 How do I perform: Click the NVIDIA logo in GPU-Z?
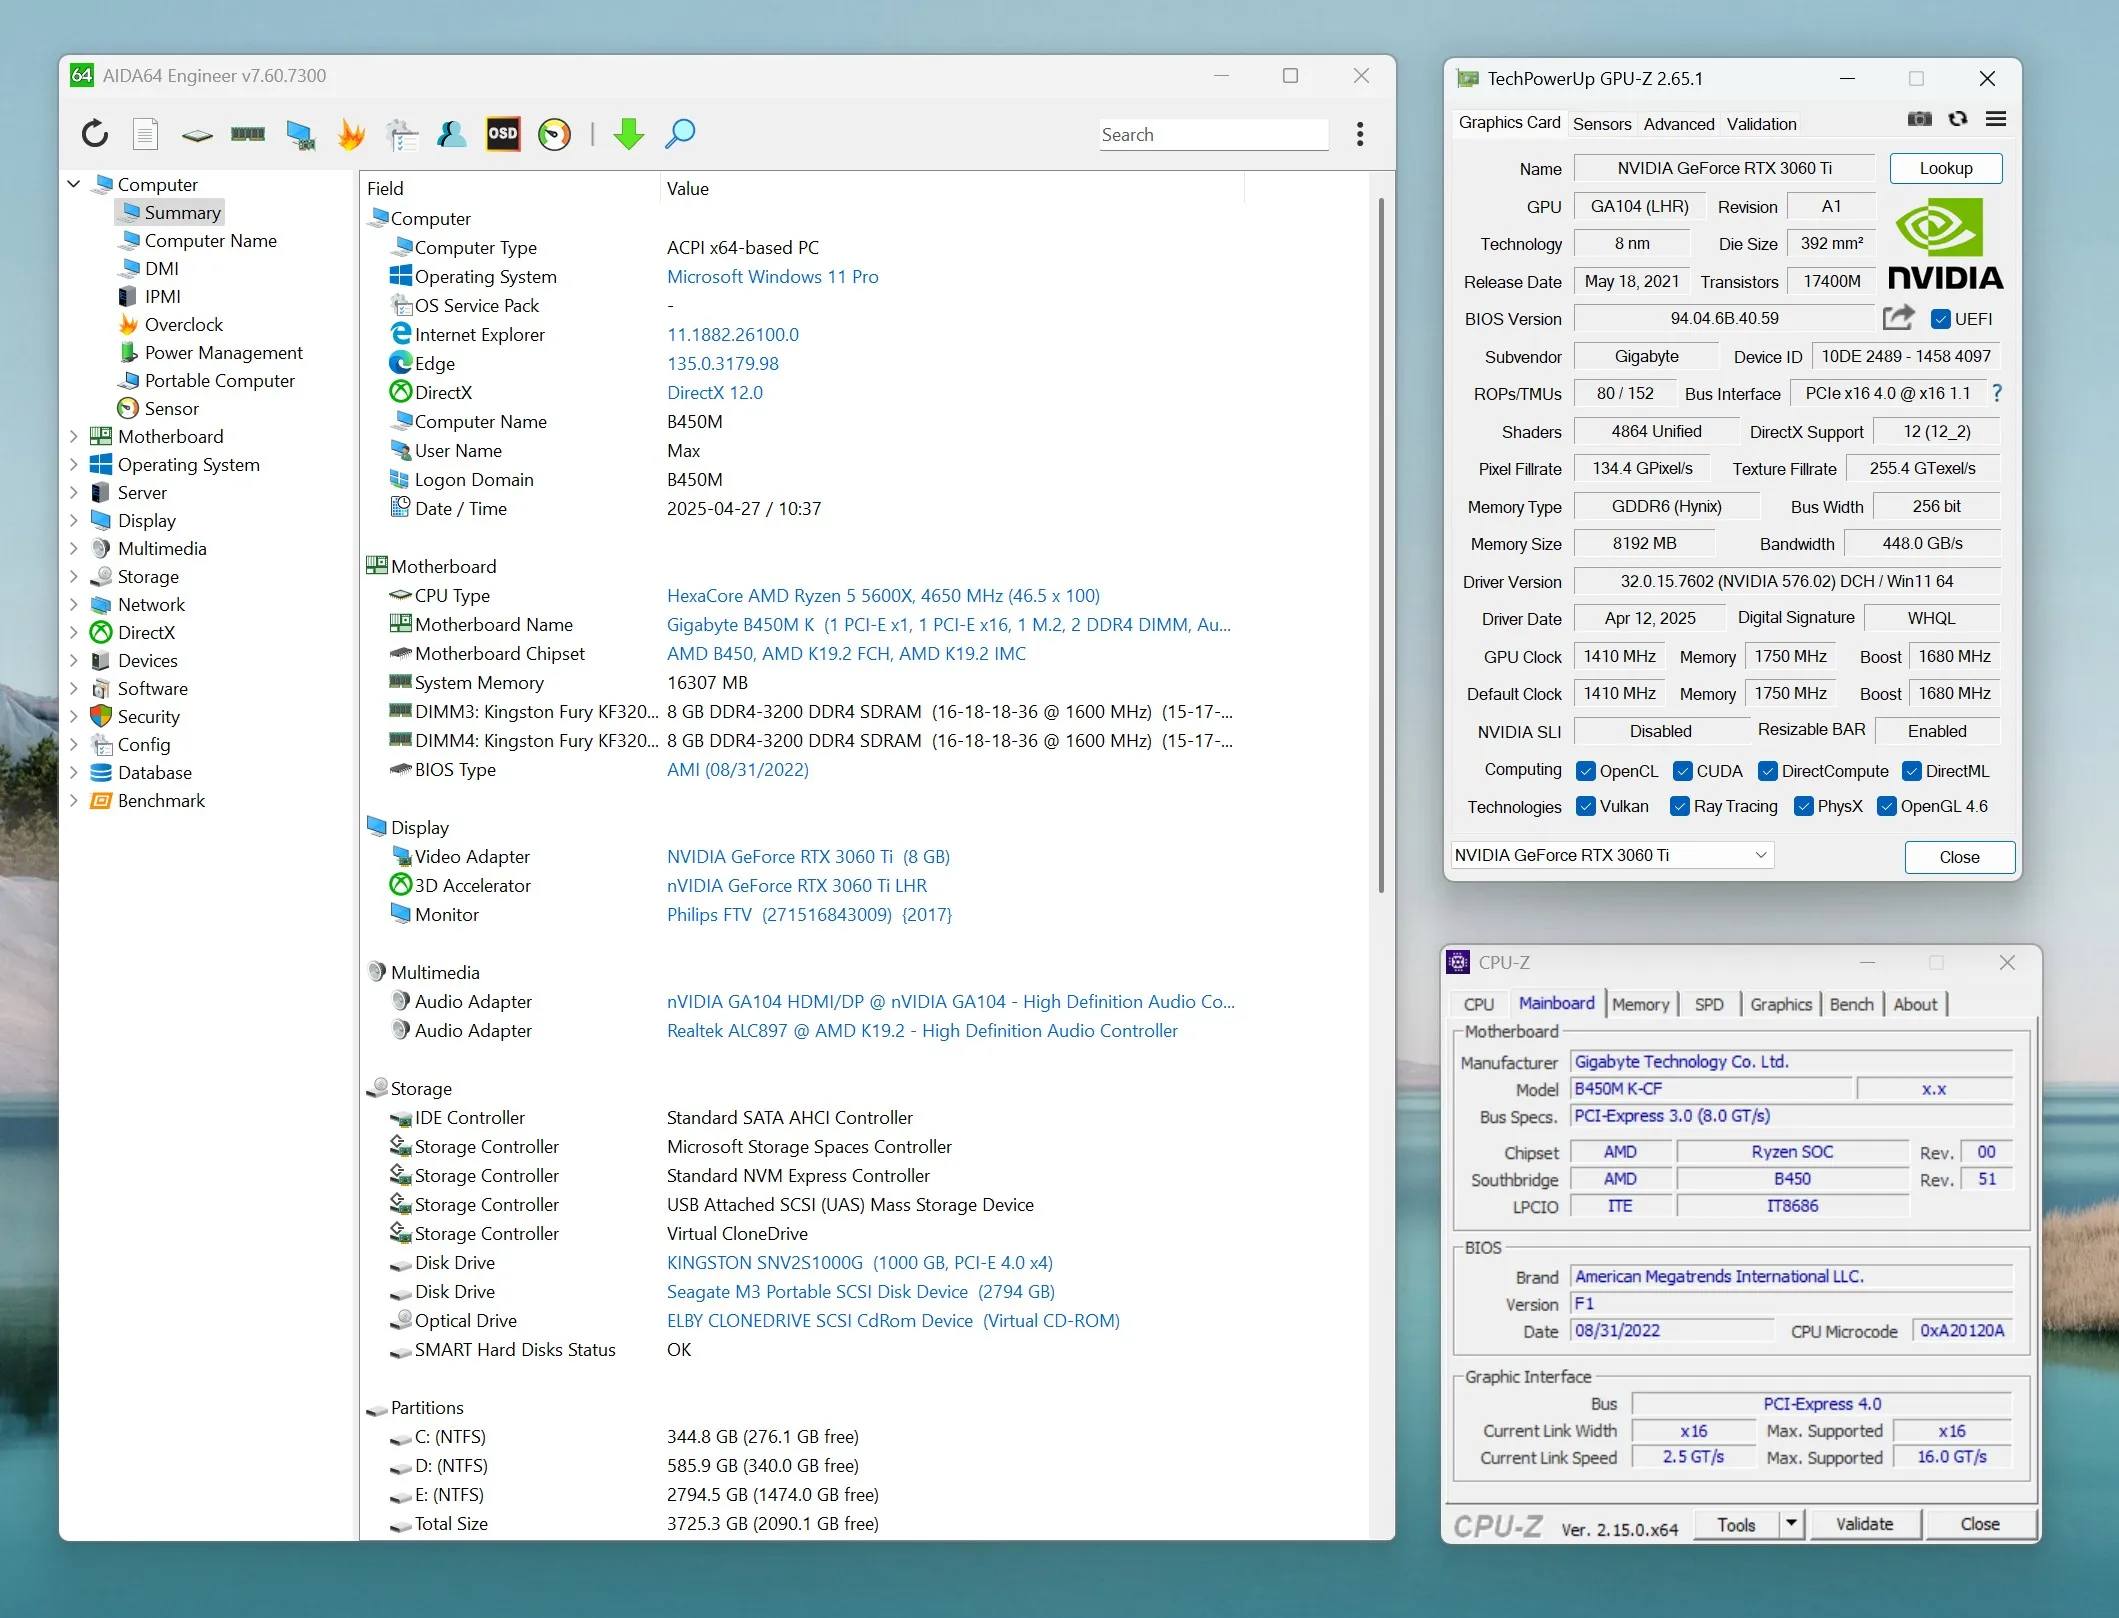point(1945,243)
